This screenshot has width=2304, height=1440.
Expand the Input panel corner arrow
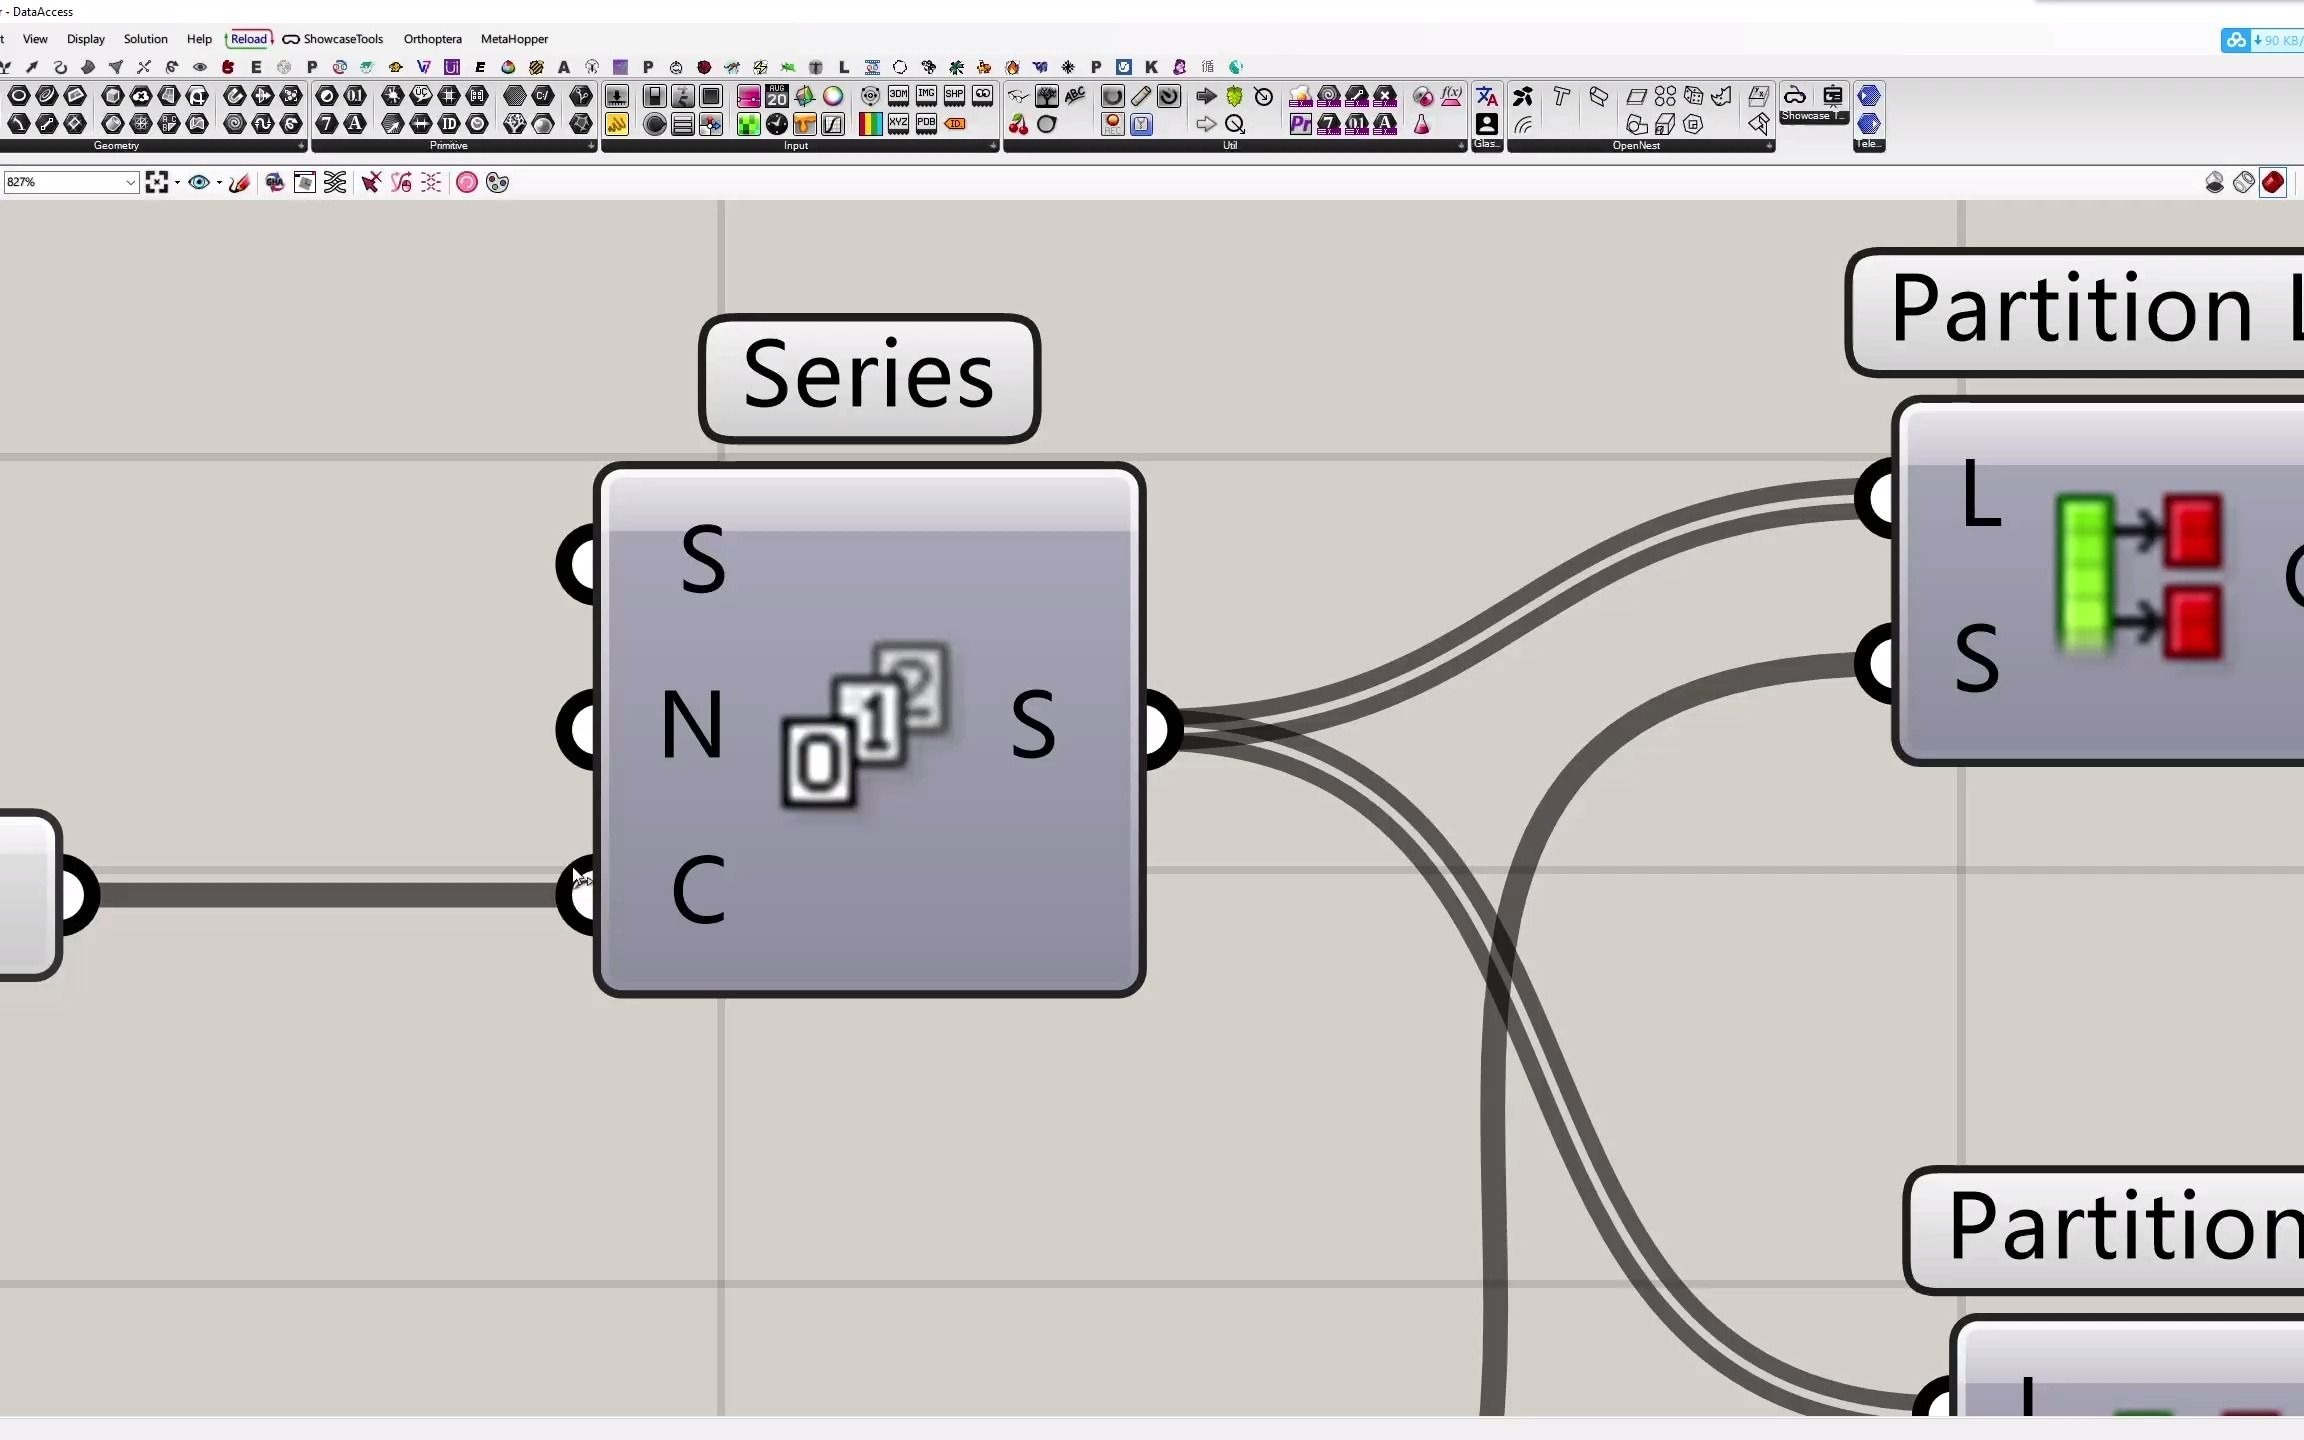coord(992,146)
